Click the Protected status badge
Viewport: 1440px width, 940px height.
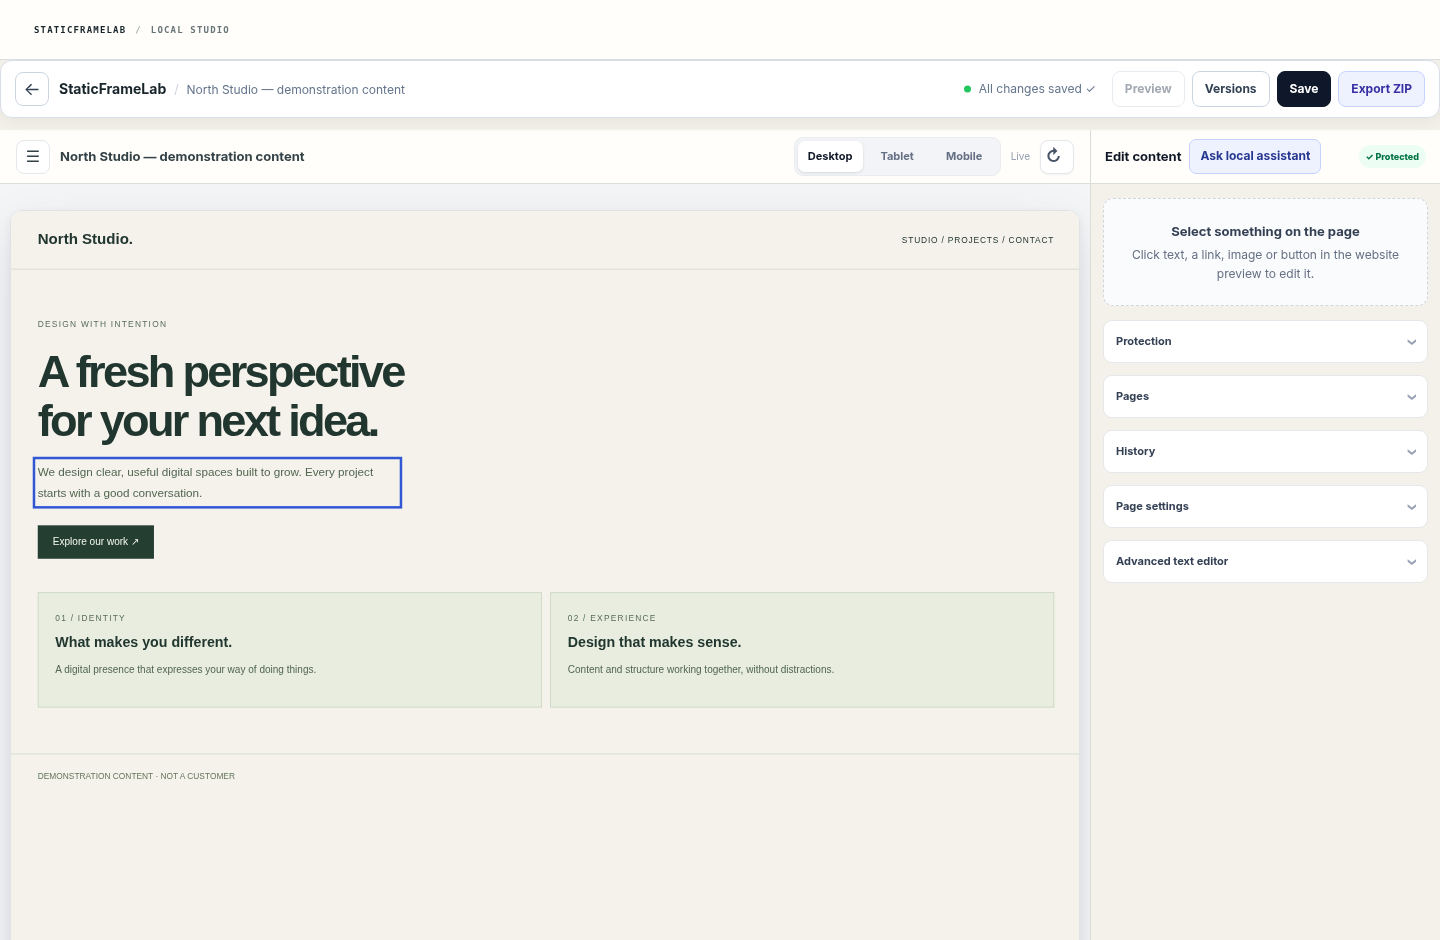tap(1392, 157)
